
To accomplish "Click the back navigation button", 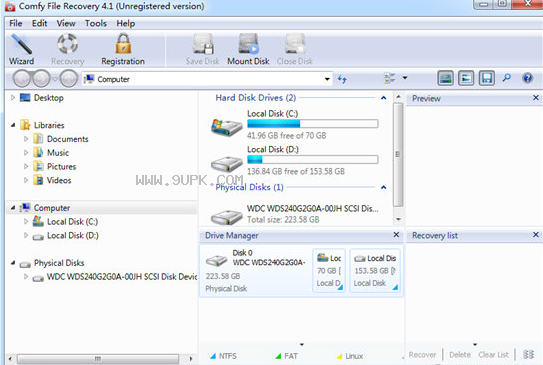I will click(22, 79).
